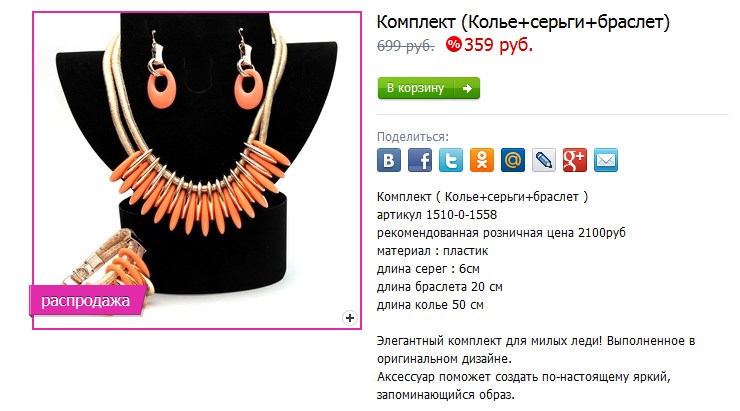Send the product by email via the envelope icon

point(605,160)
